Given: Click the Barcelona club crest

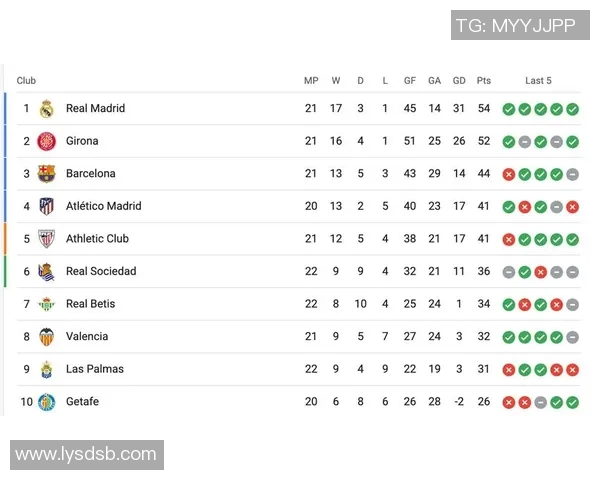Looking at the screenshot, I should [46, 173].
